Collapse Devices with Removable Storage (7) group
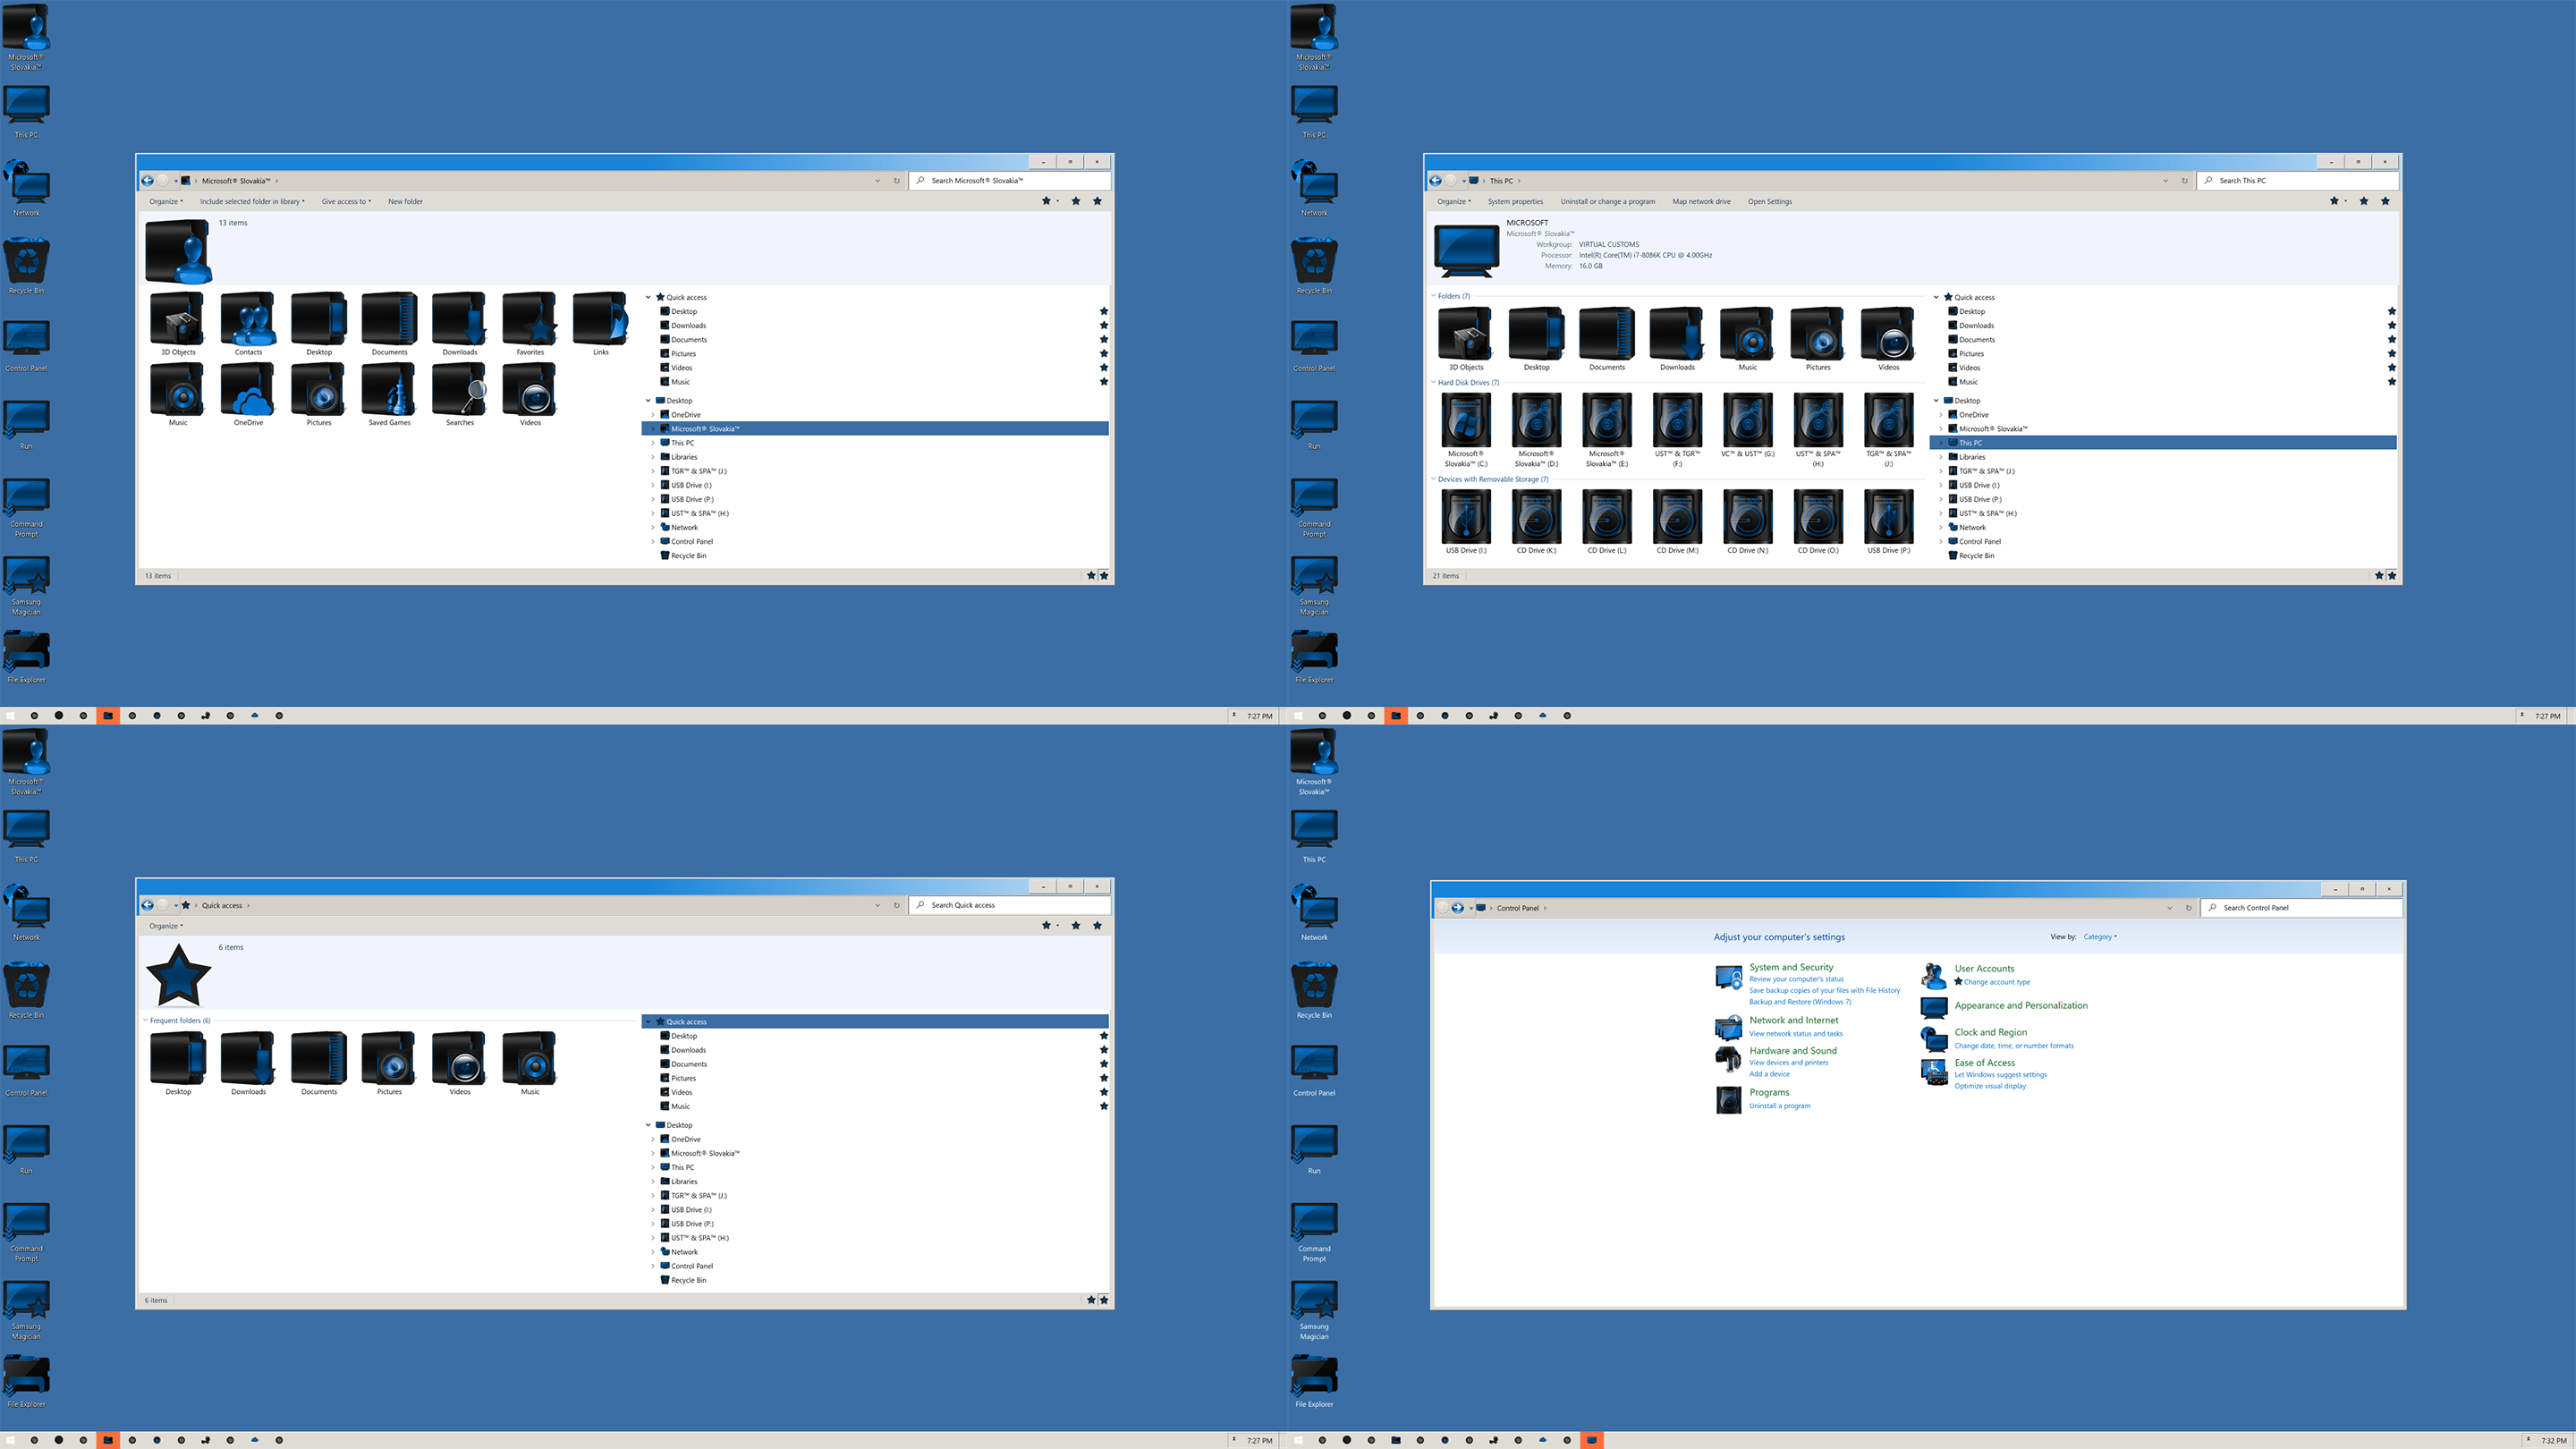 pyautogui.click(x=1433, y=479)
